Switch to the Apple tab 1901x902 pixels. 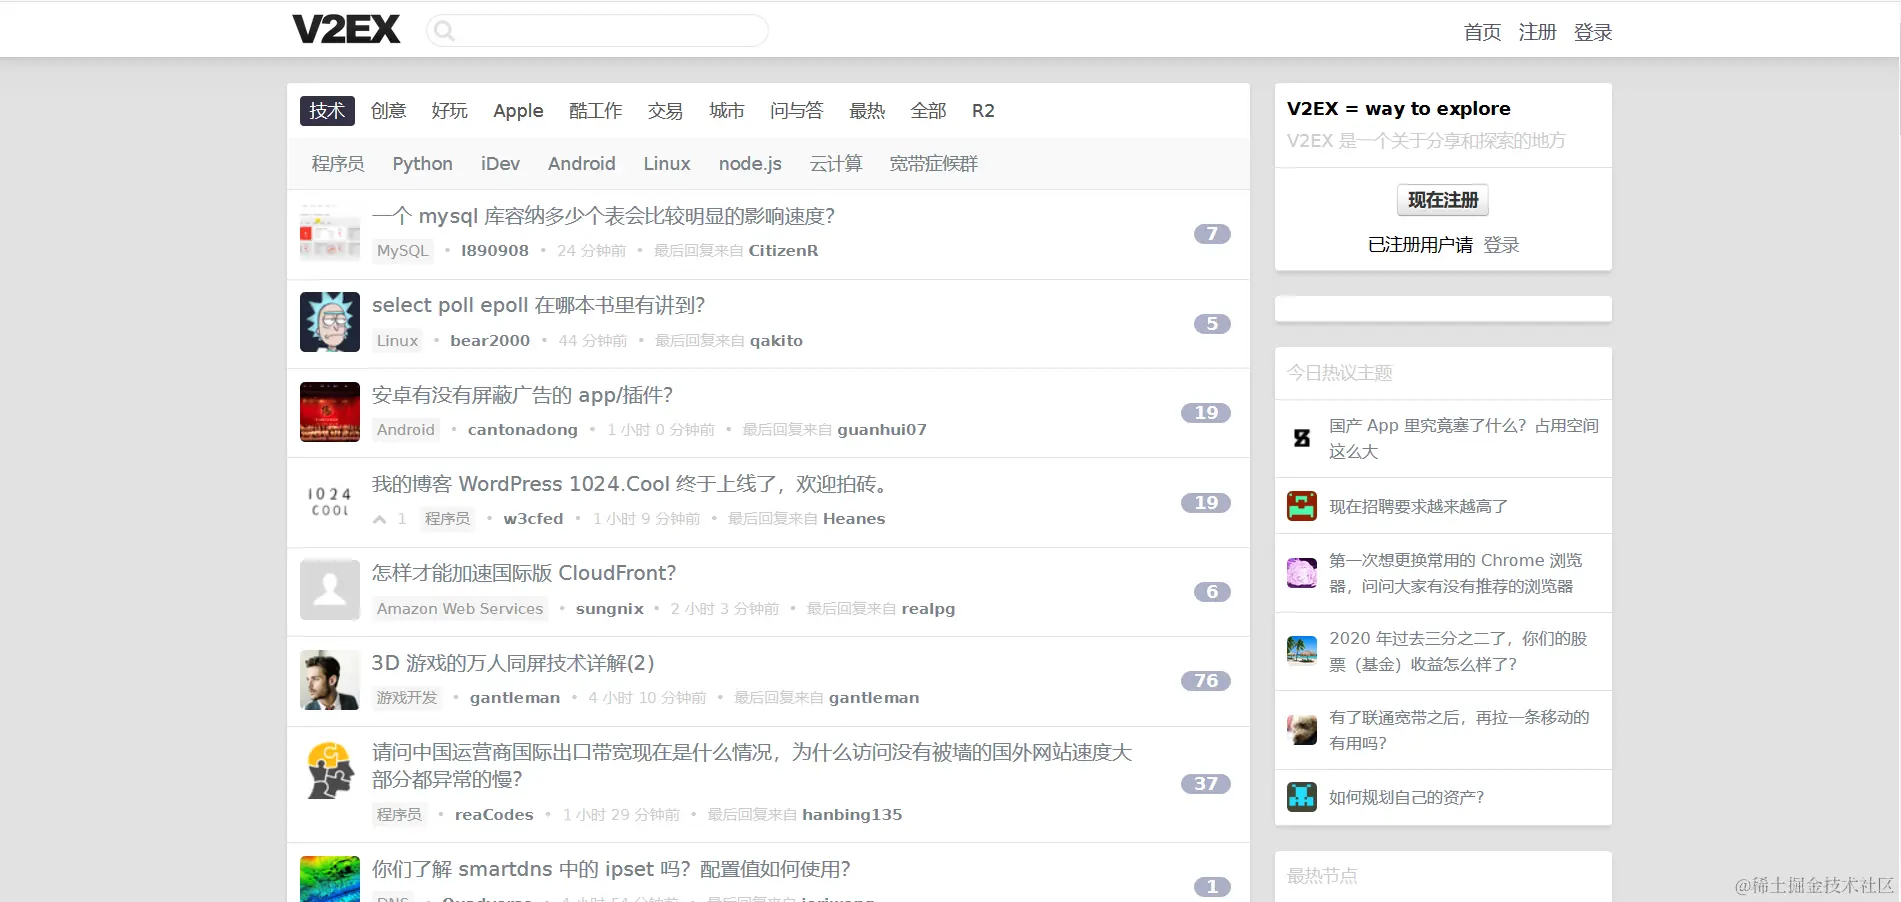[518, 111]
